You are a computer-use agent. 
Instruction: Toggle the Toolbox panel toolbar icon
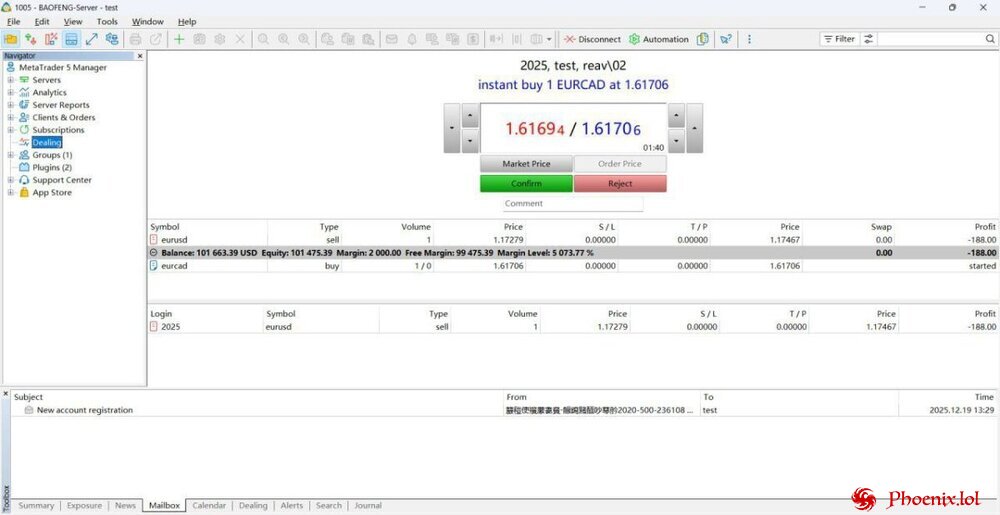(71, 39)
